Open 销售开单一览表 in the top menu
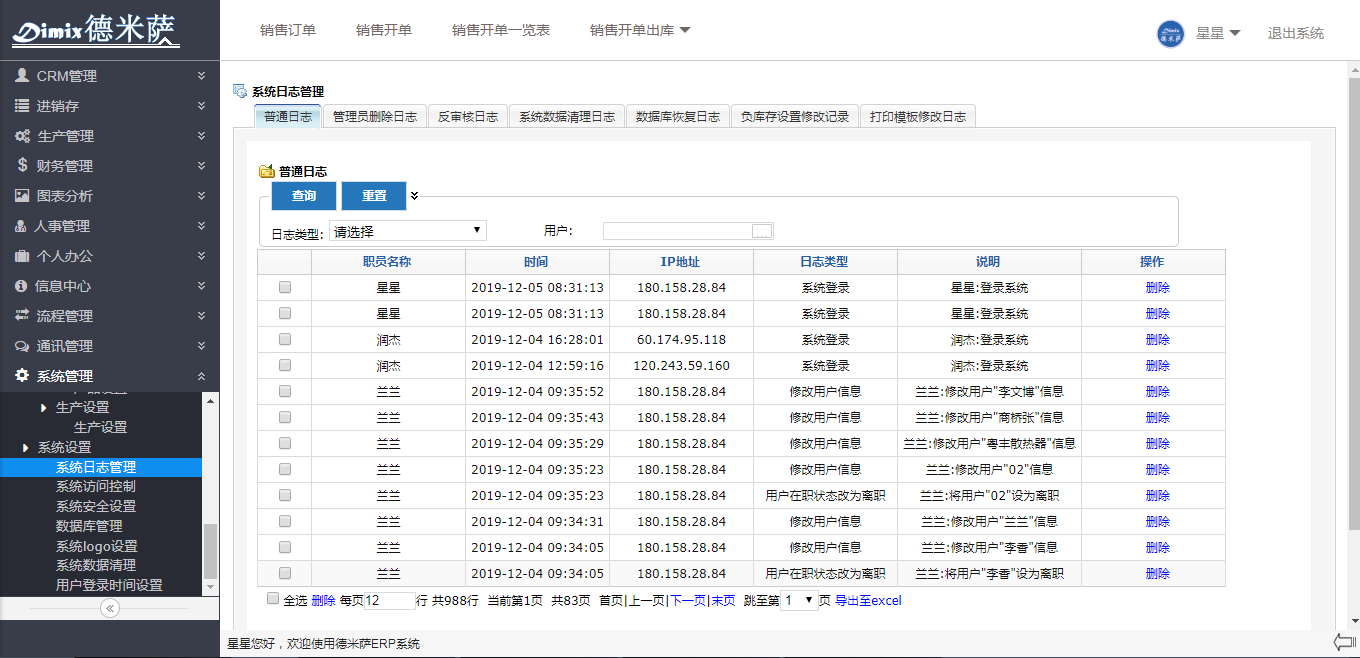The height and width of the screenshot is (658, 1360). [x=501, y=30]
